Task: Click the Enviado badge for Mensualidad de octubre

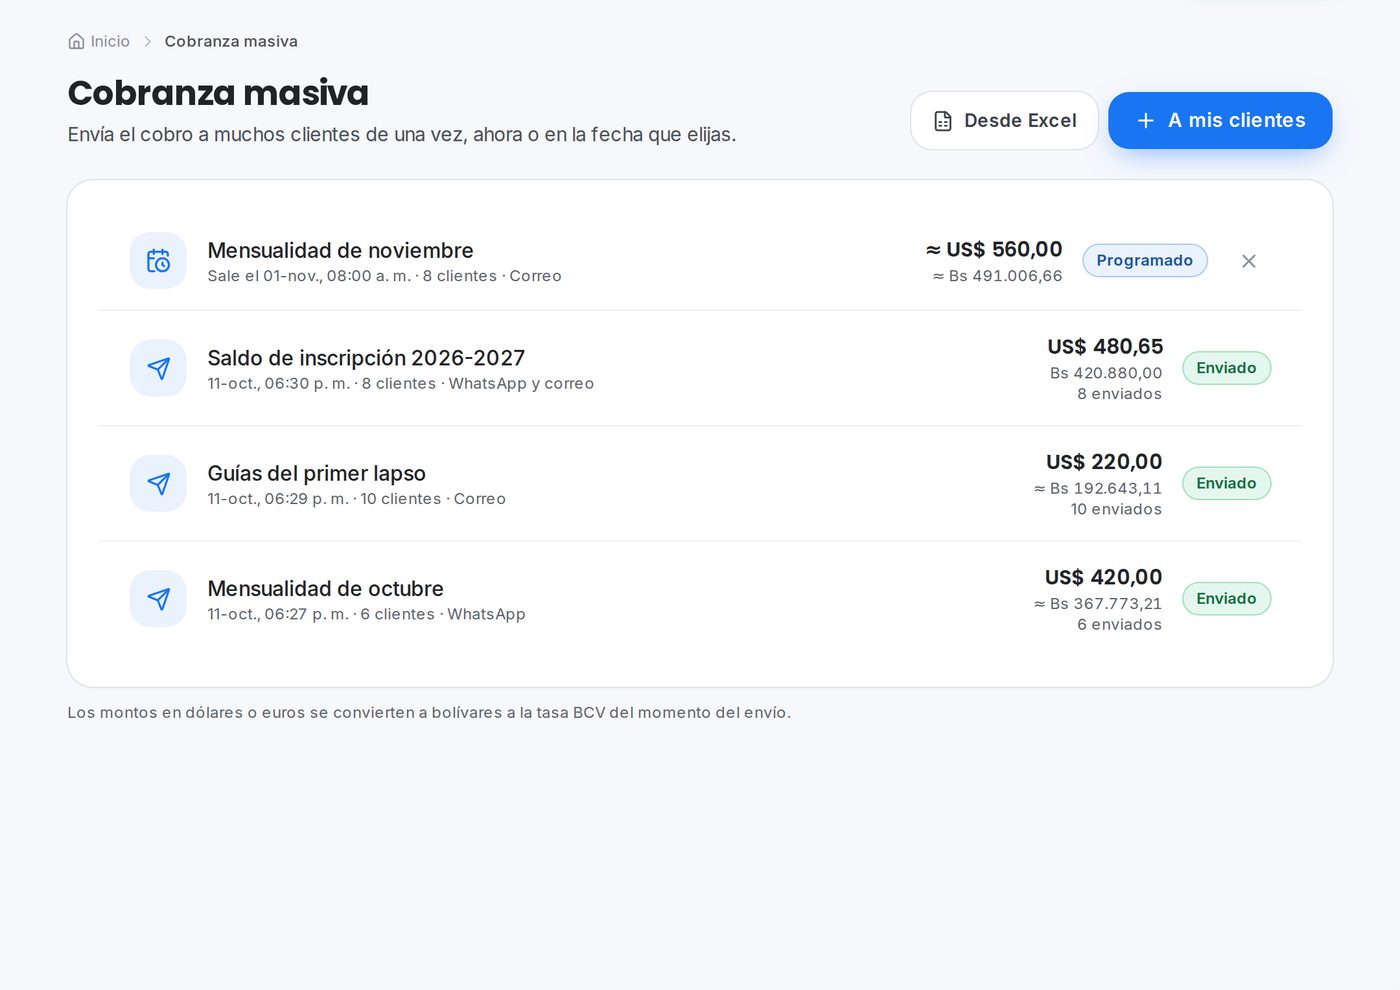Action: pyautogui.click(x=1226, y=599)
